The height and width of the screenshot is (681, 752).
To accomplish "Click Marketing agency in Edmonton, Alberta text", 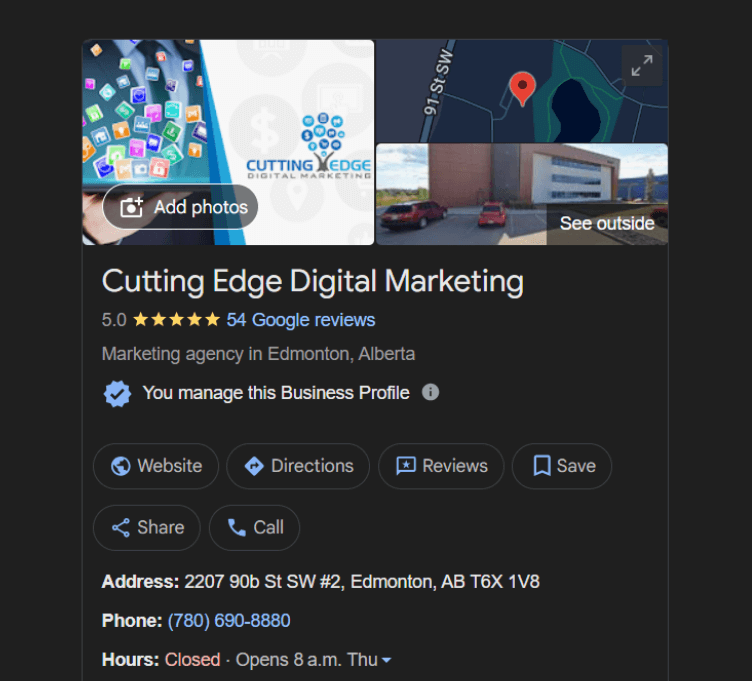I will (258, 354).
